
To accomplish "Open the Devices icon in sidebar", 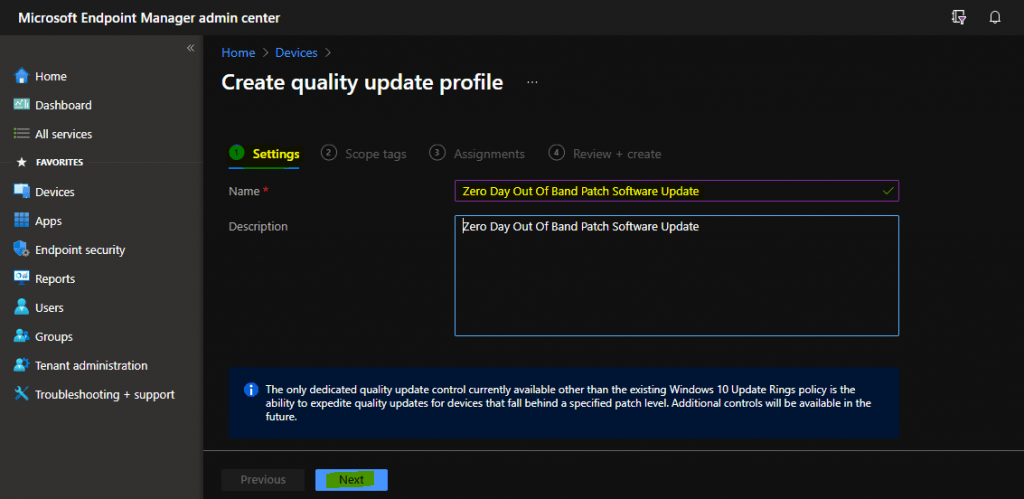I will (22, 191).
